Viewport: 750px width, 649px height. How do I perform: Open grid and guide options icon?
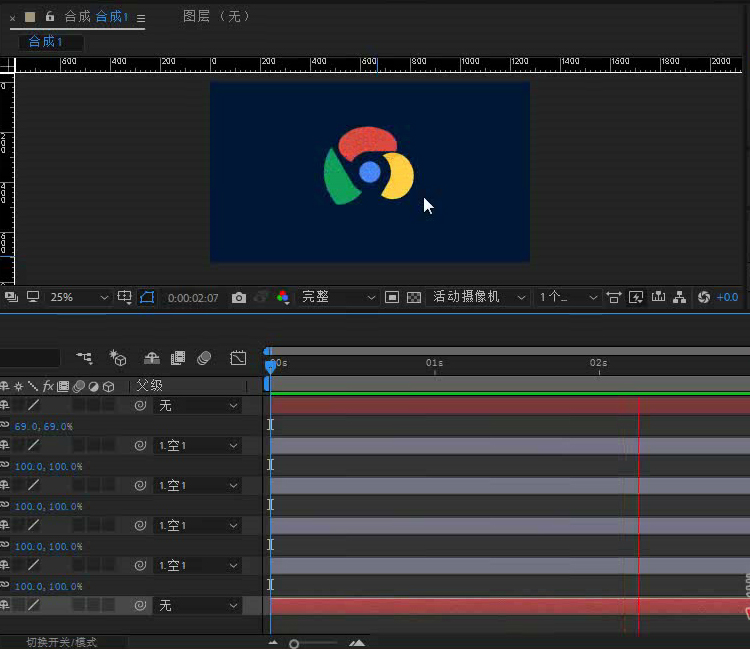click(x=124, y=297)
